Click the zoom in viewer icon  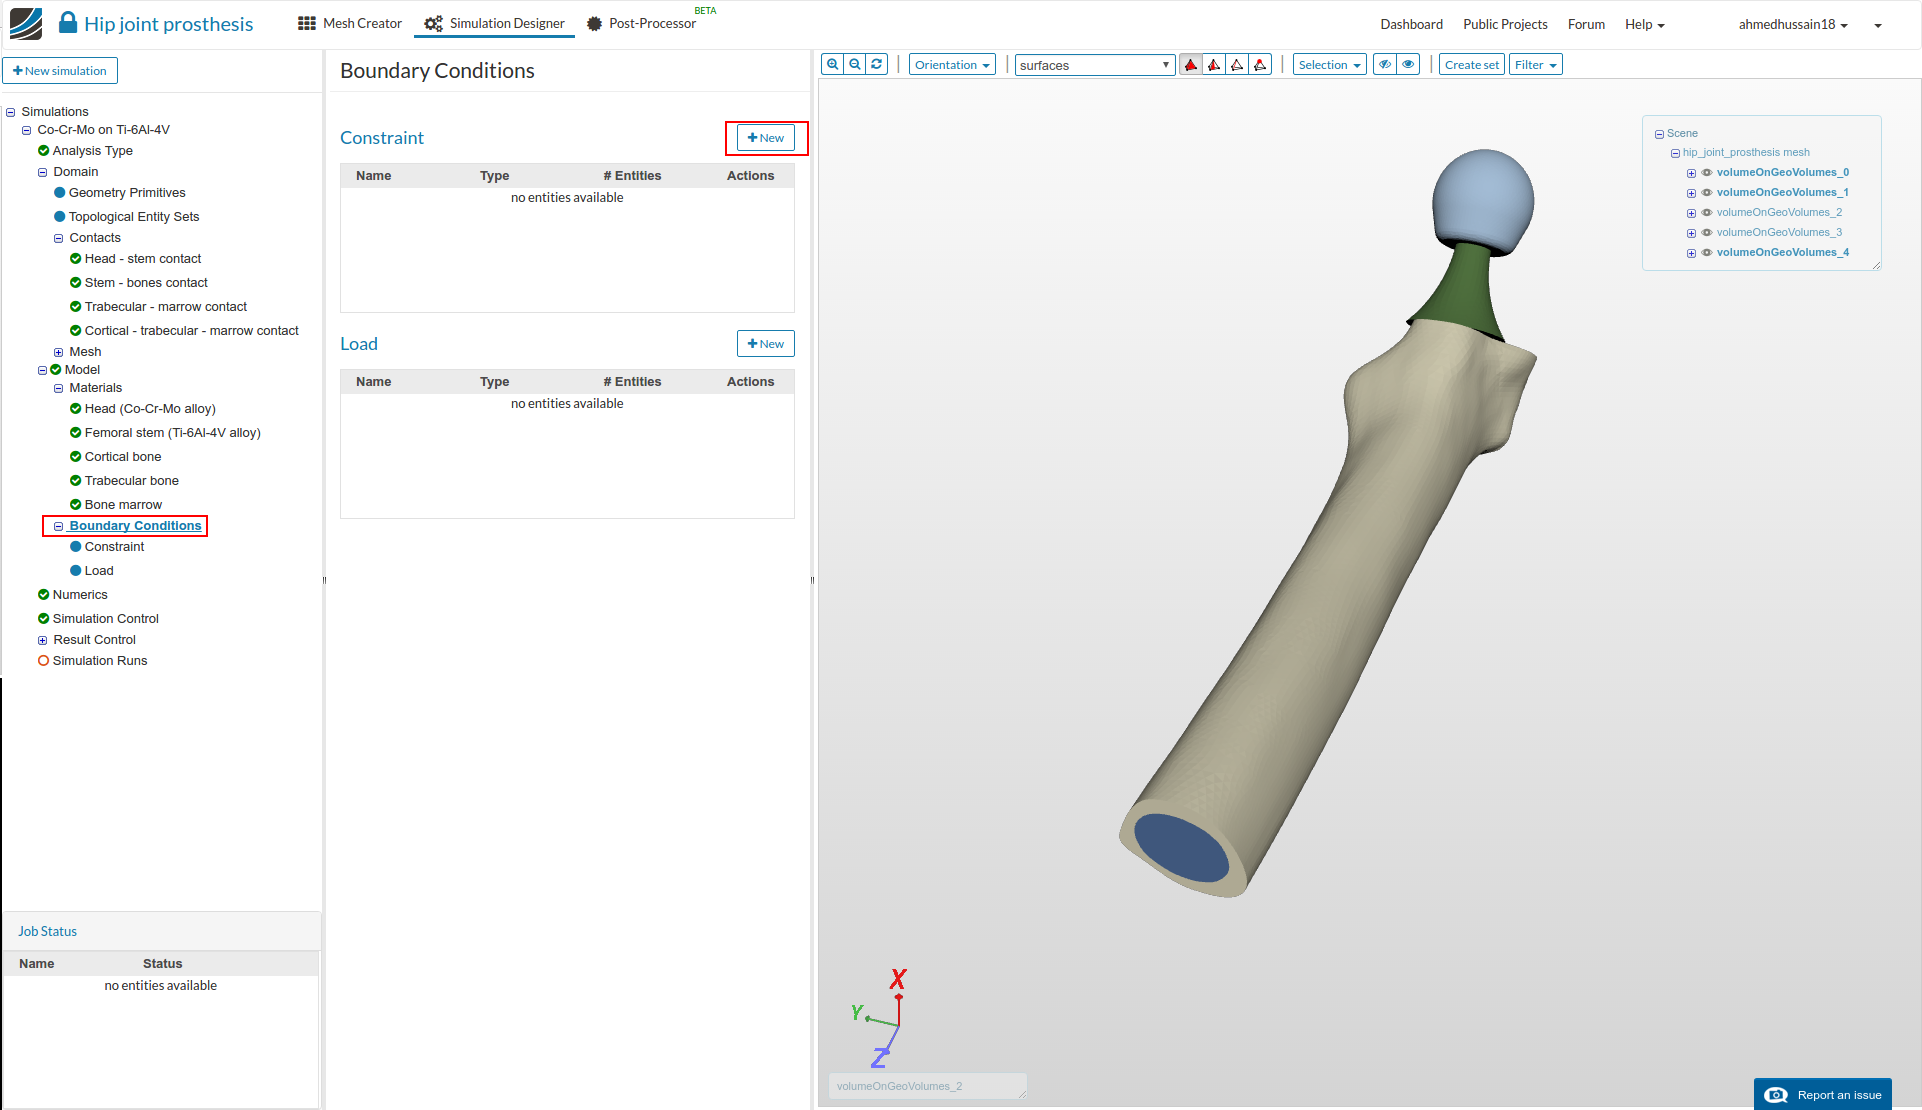(832, 65)
